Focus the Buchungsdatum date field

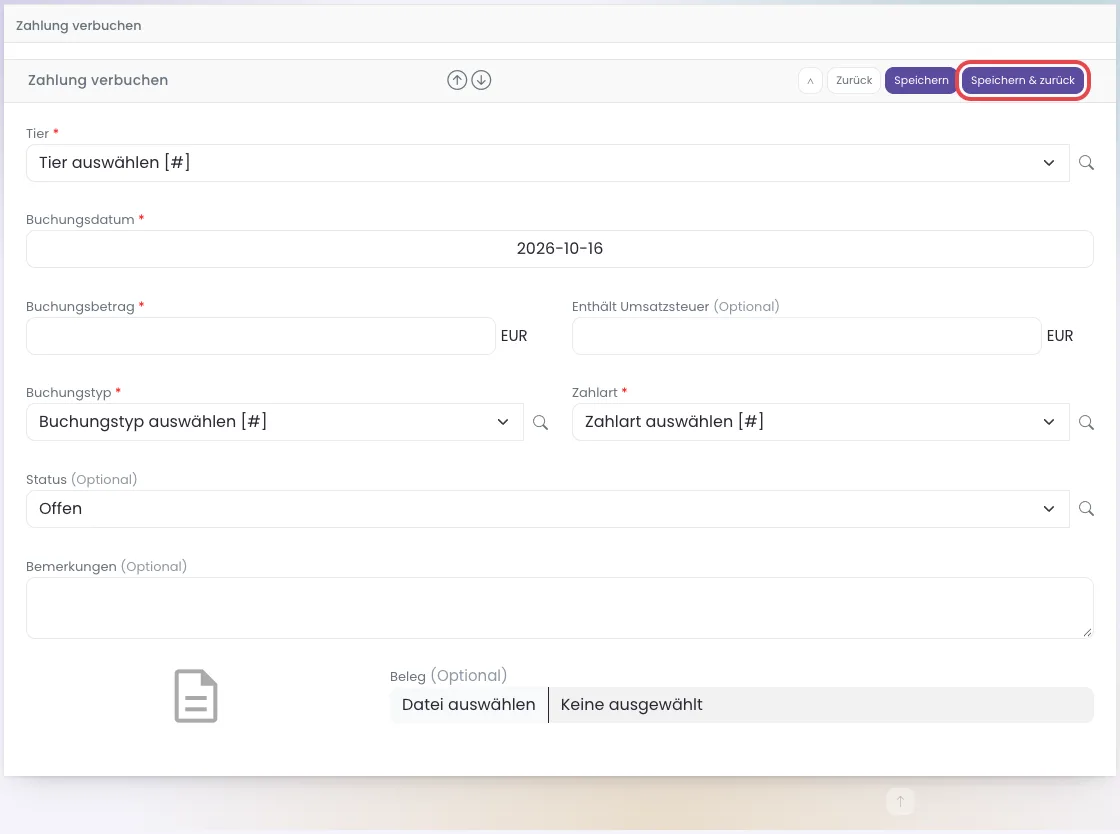tap(560, 249)
